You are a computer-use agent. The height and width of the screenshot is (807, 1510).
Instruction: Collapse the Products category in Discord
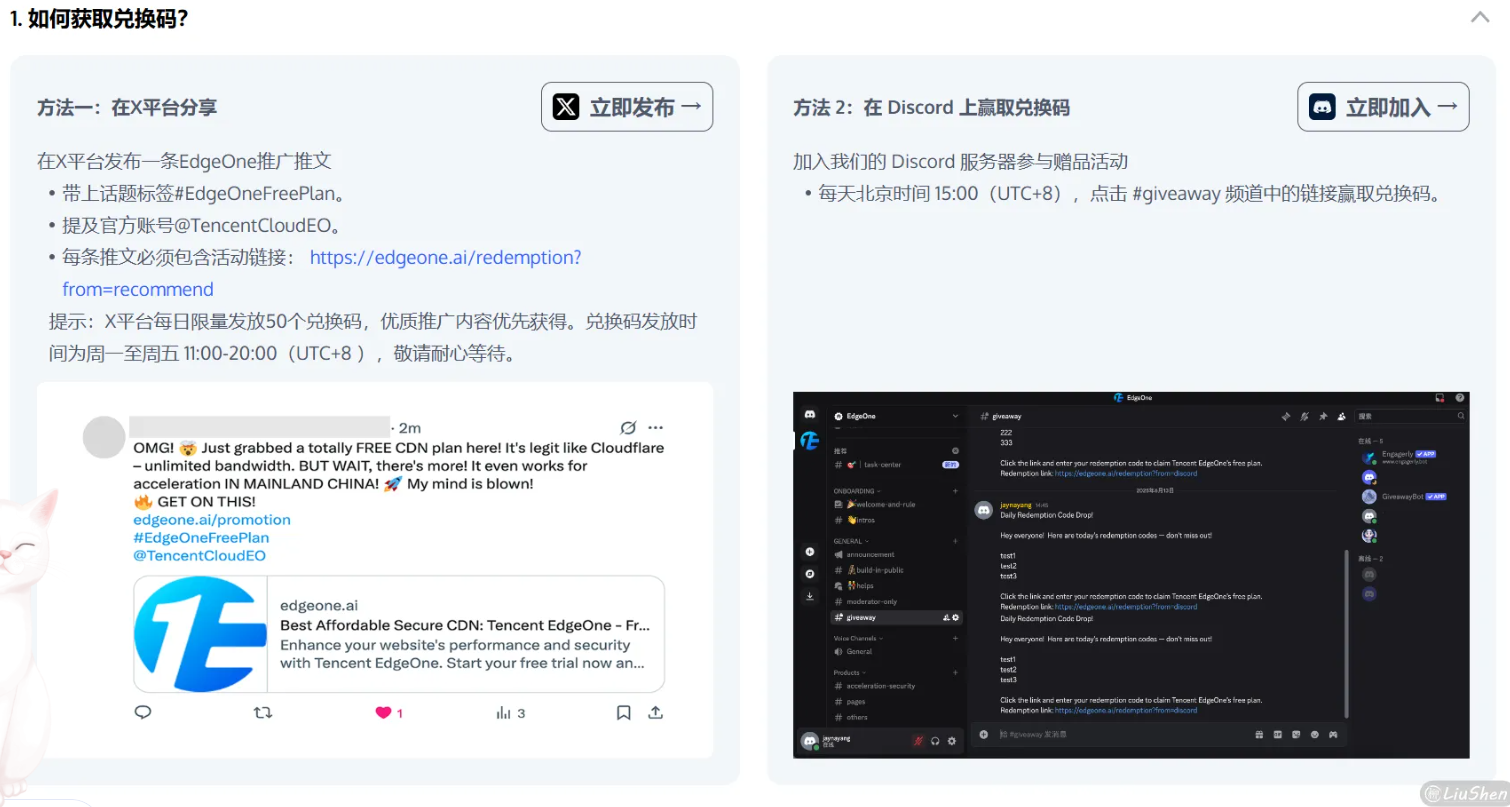point(848,673)
